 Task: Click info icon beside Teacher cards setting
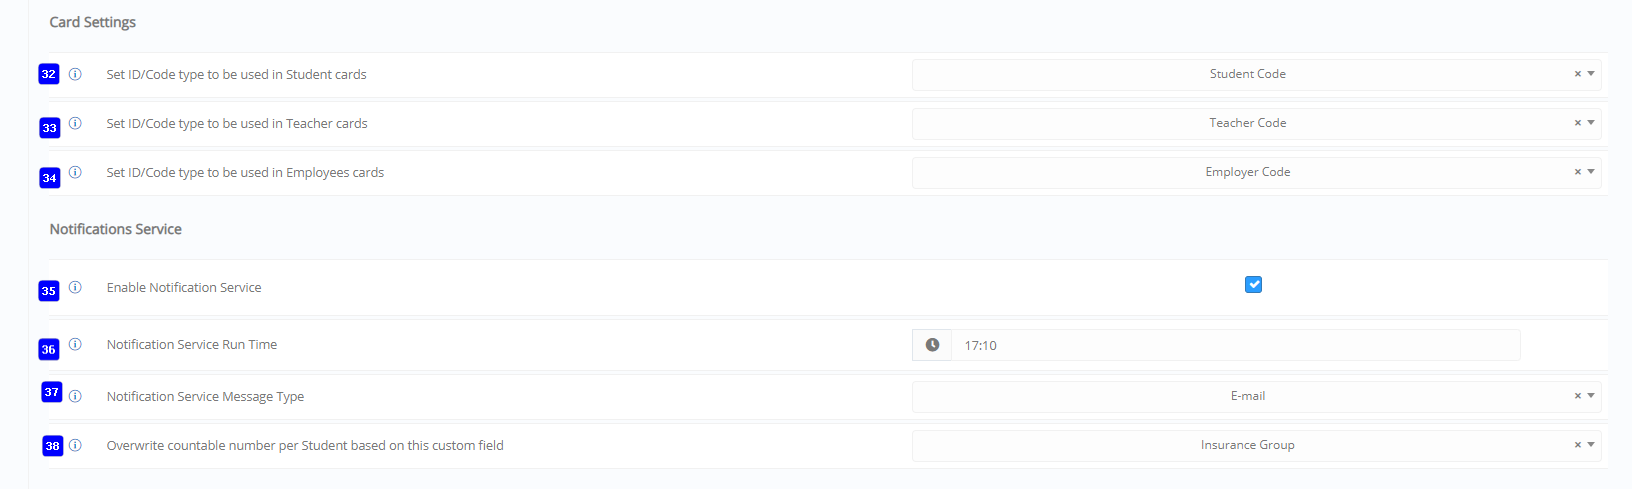pos(75,123)
